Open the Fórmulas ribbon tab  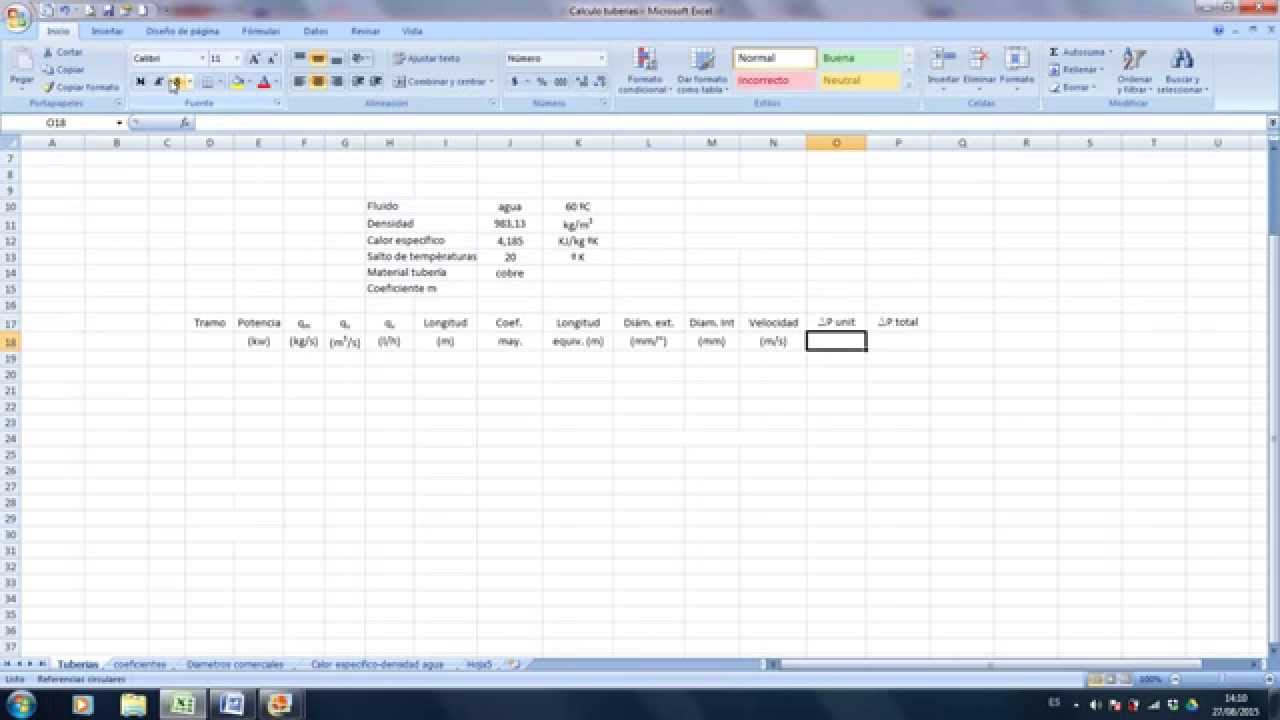pyautogui.click(x=261, y=31)
